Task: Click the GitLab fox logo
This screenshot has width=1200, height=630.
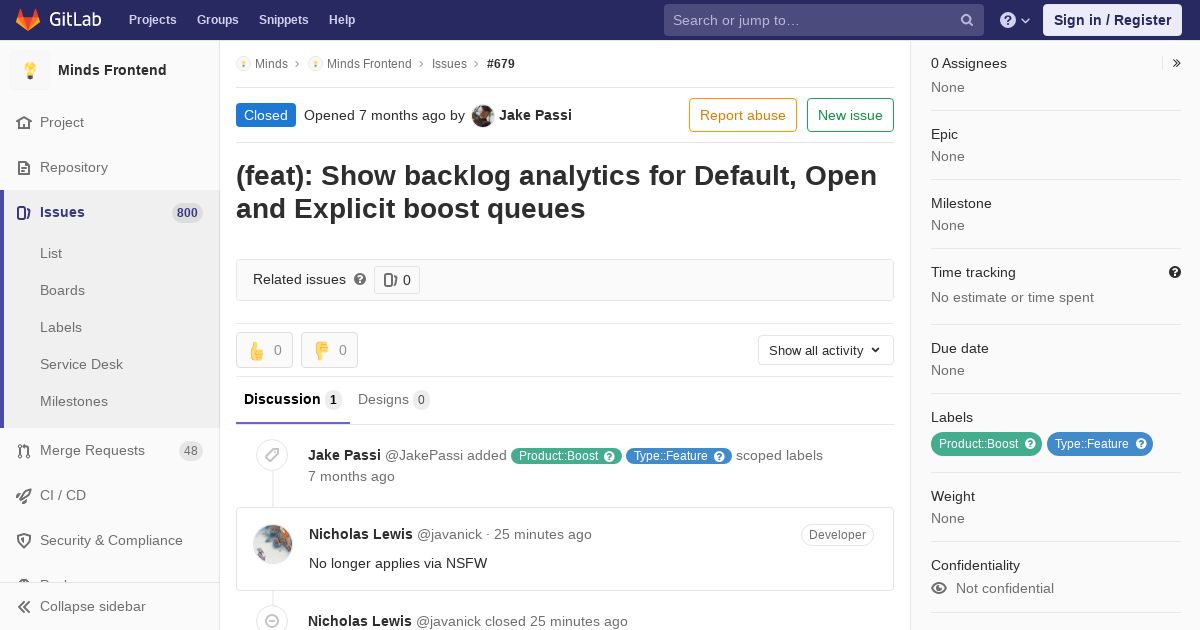Action: [x=28, y=20]
